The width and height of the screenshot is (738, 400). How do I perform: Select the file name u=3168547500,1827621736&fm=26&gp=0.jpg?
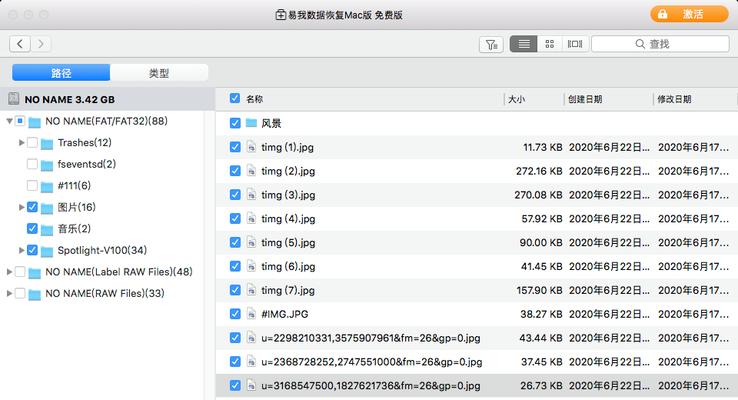(x=371, y=385)
